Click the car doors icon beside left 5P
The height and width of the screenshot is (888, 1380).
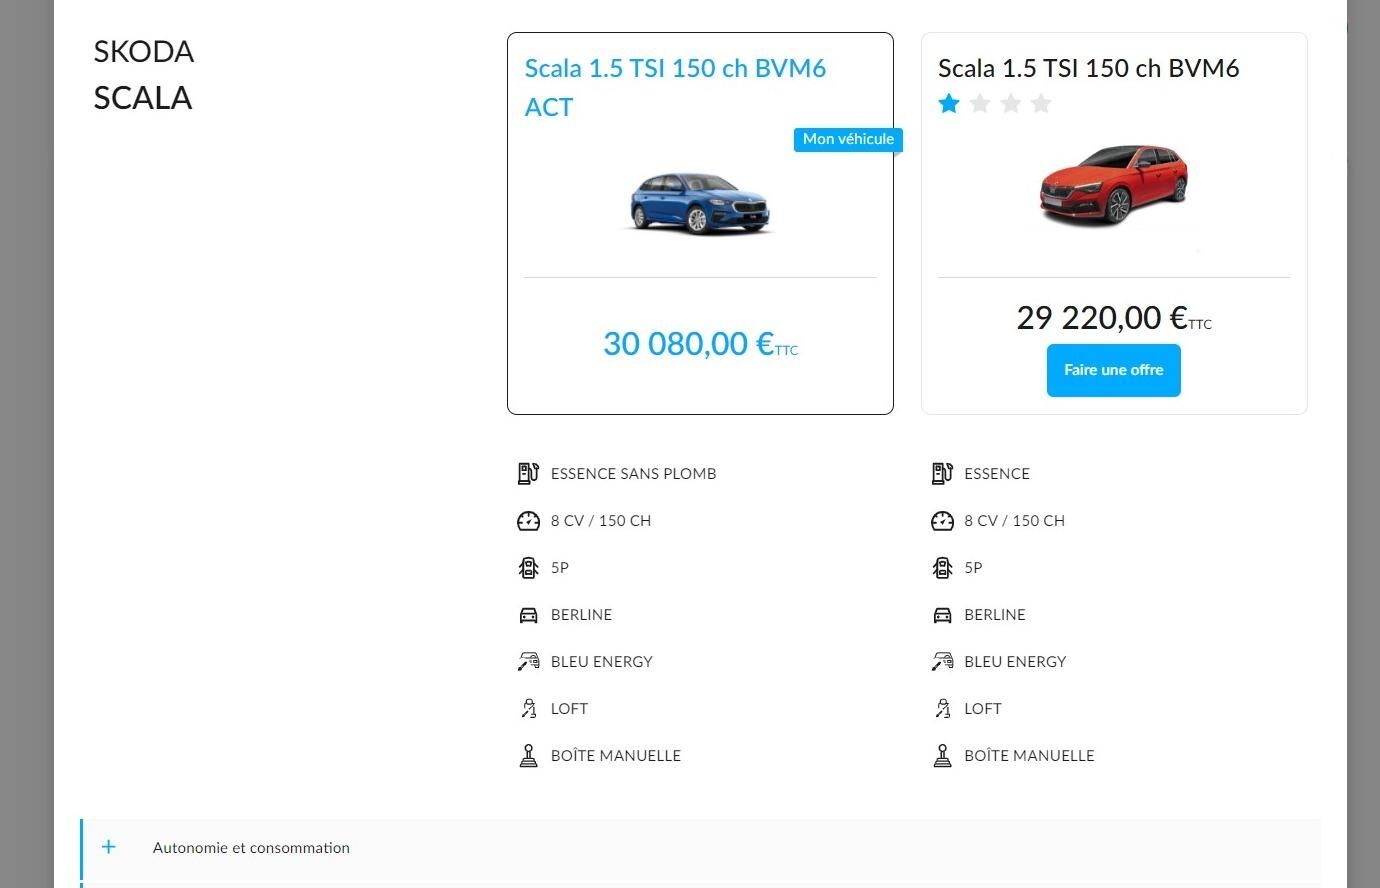[x=528, y=567]
